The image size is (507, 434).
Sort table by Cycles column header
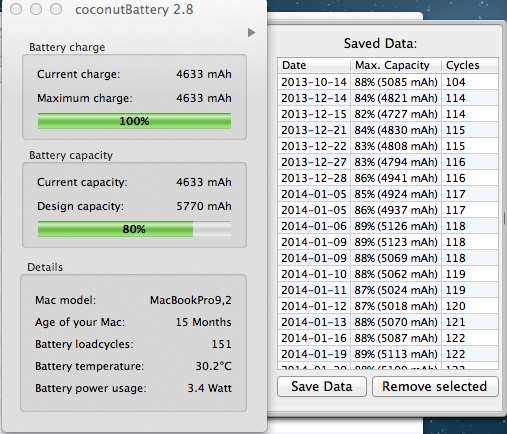click(x=470, y=65)
